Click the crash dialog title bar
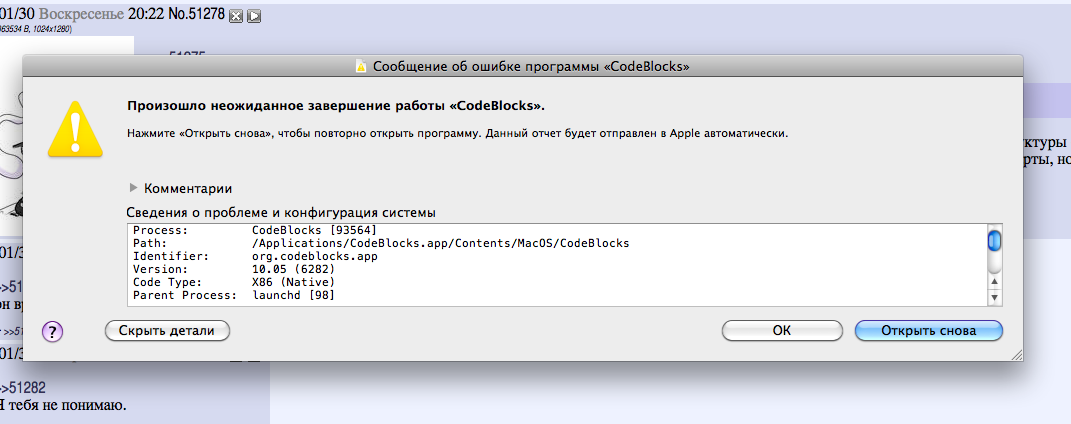1071x424 pixels. tap(523, 66)
